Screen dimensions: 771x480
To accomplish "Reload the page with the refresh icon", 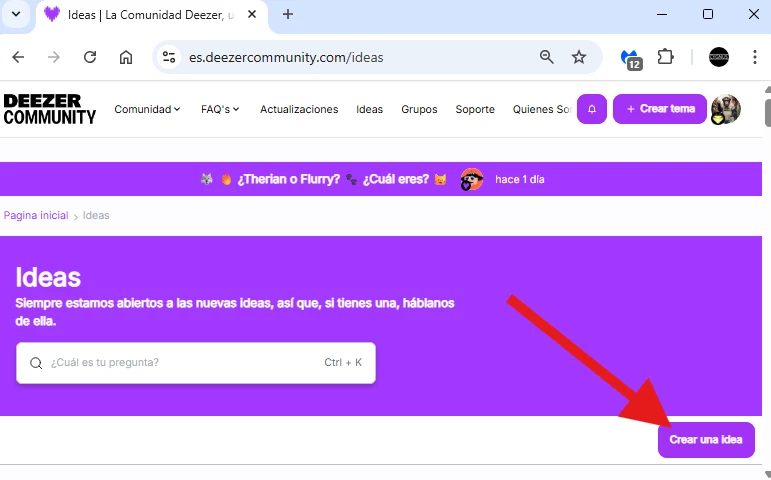I will coord(90,57).
